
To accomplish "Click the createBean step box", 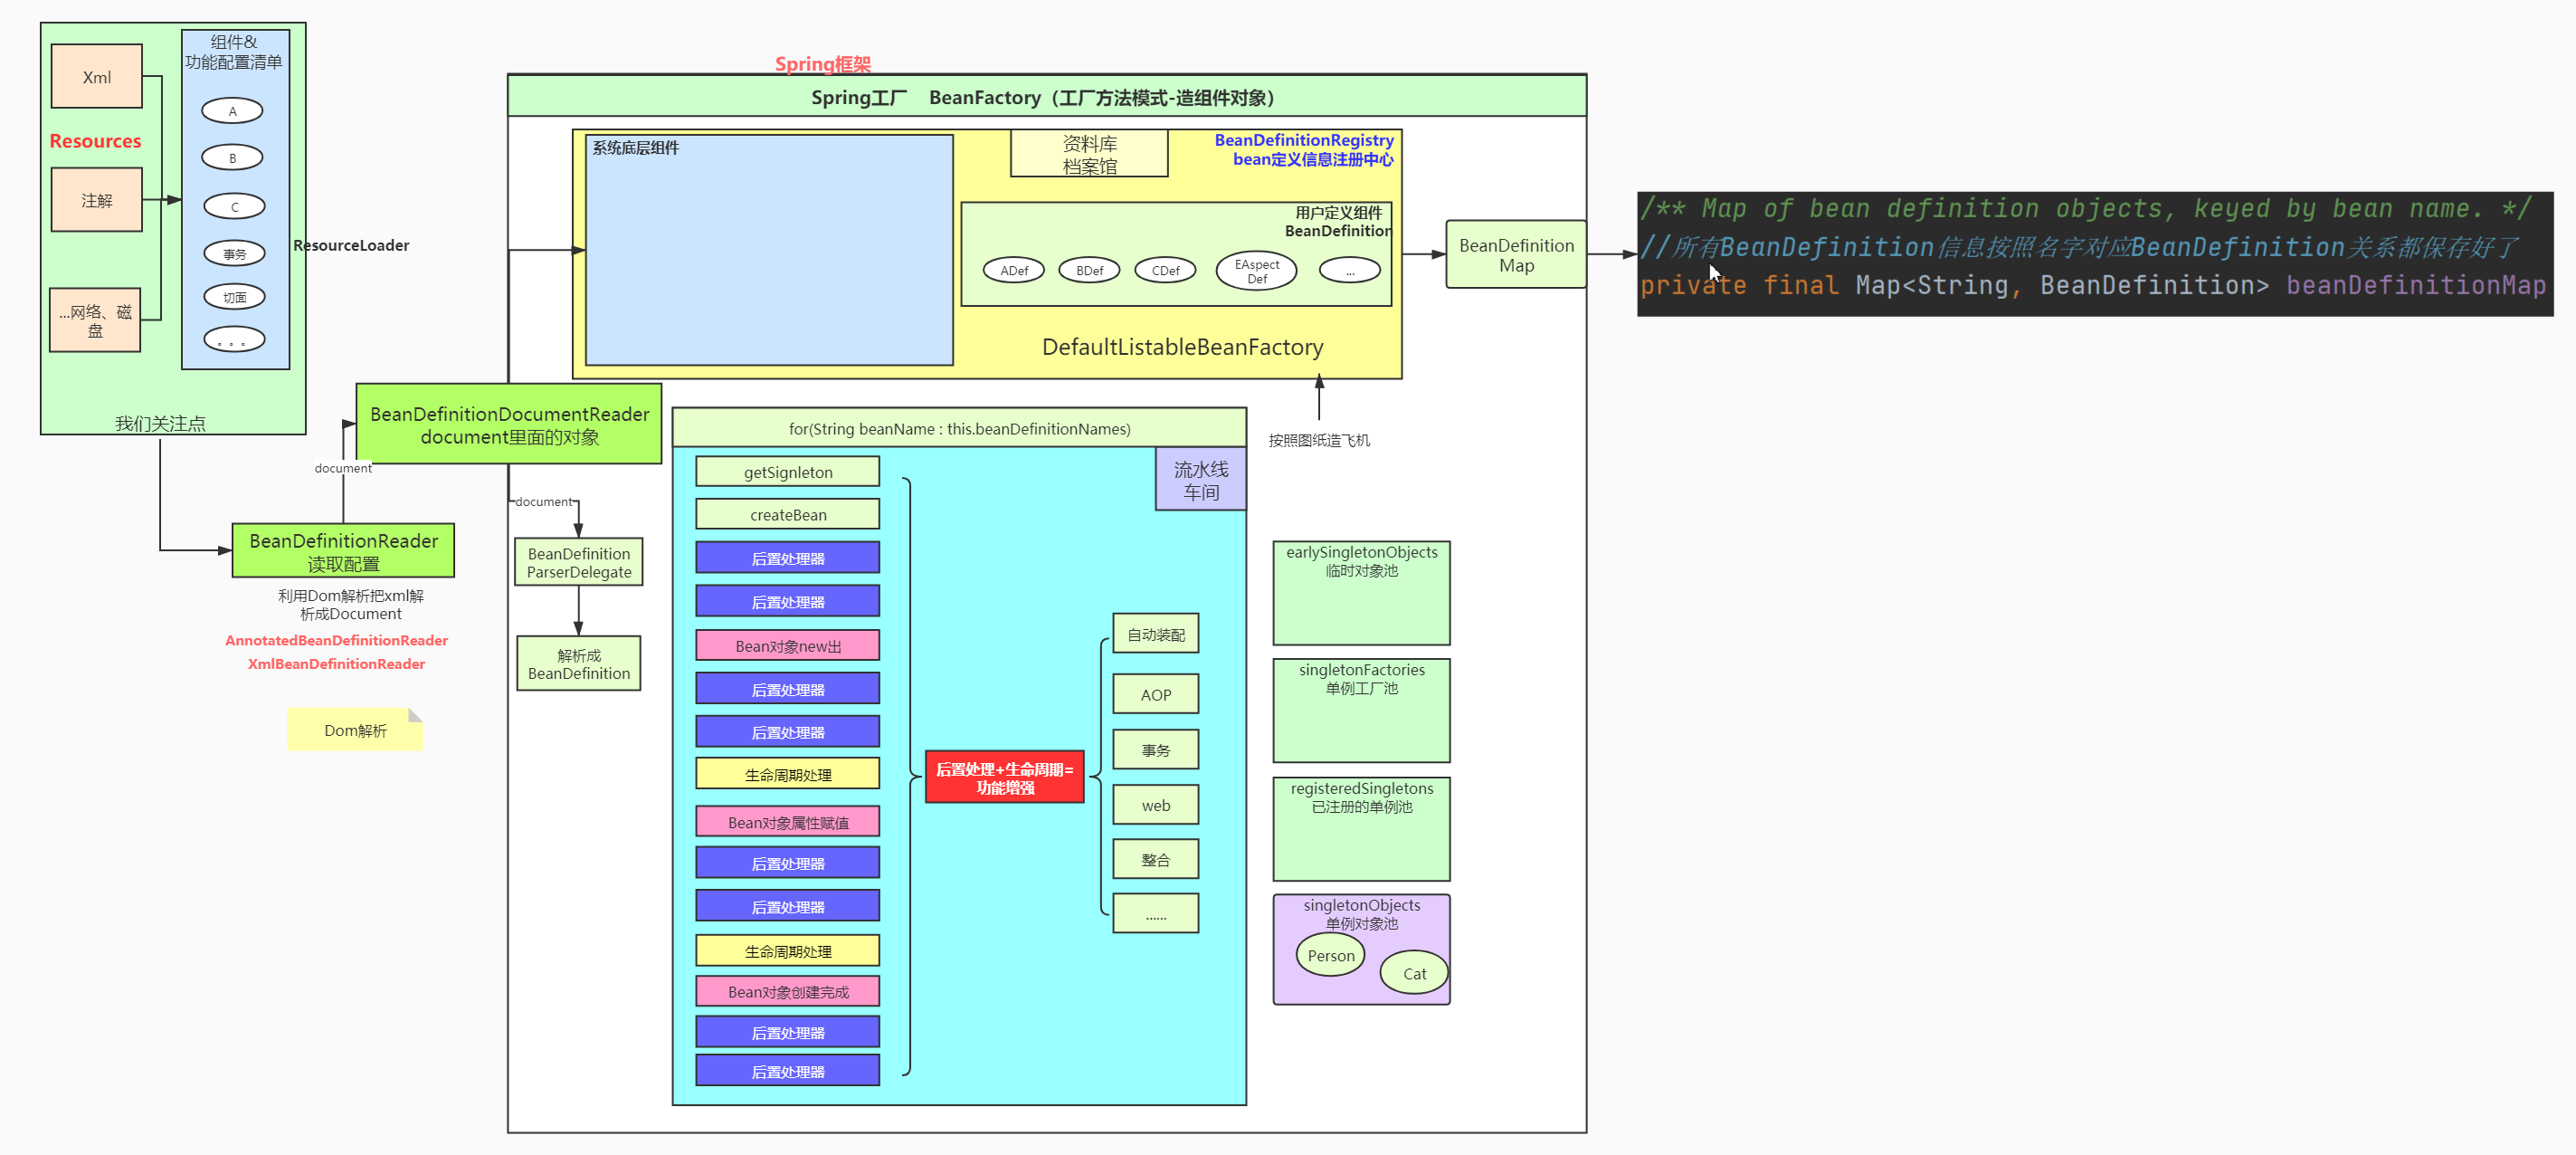I will click(787, 515).
